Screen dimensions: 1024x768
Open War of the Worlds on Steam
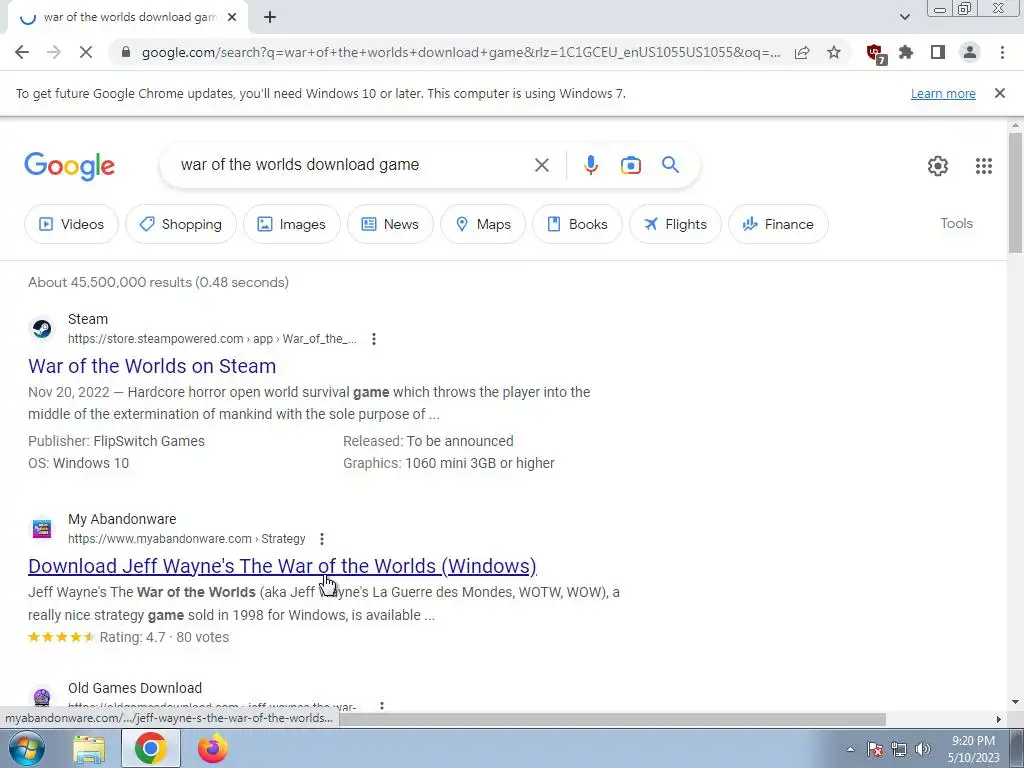[152, 366]
